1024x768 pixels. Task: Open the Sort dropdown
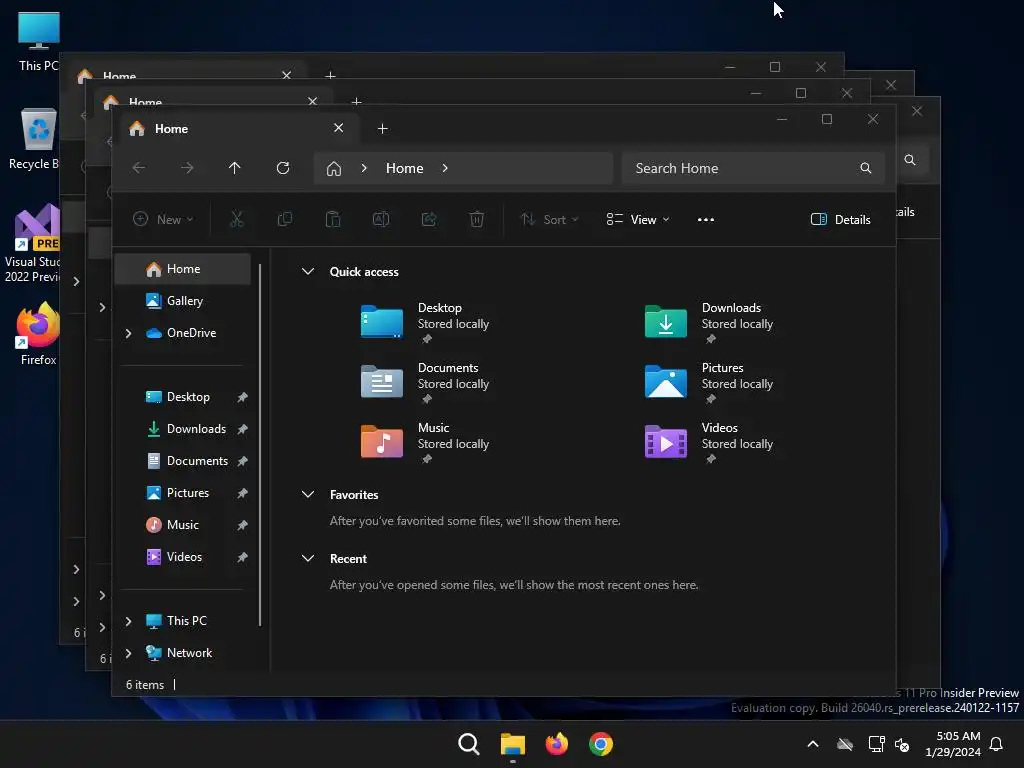(549, 219)
